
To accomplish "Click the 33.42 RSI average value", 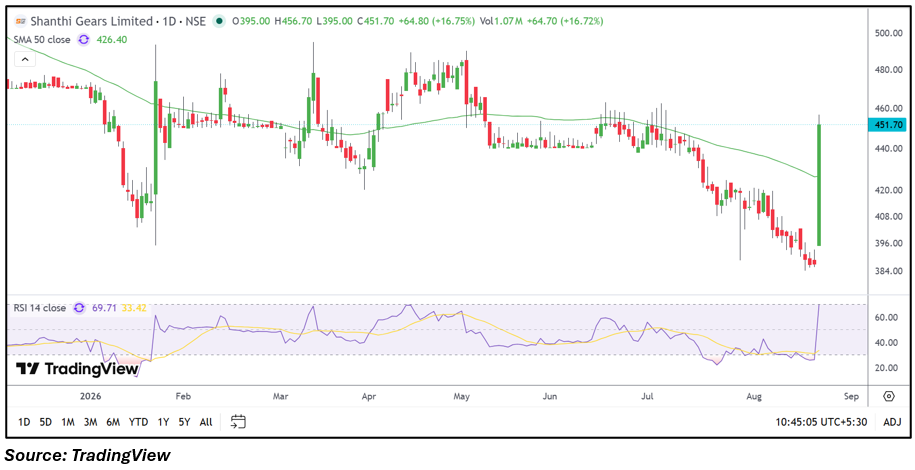I will [x=133, y=308].
